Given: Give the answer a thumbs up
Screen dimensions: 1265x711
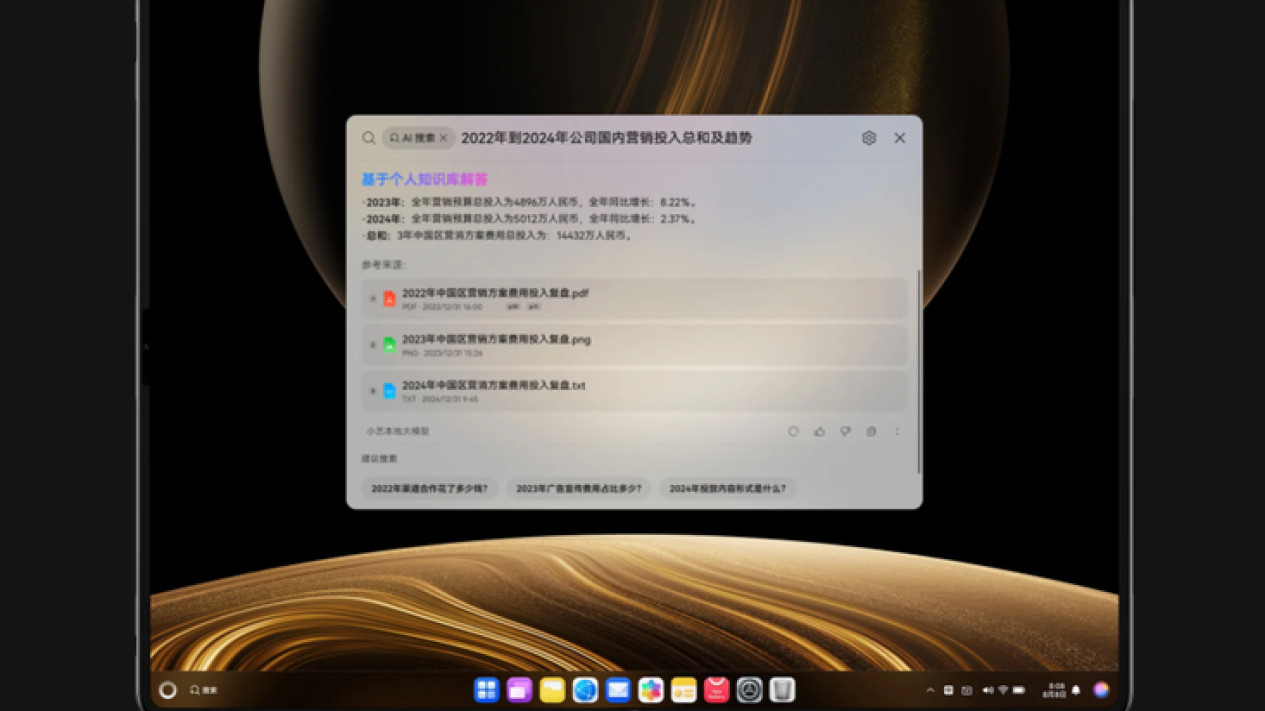Looking at the screenshot, I should coord(819,432).
